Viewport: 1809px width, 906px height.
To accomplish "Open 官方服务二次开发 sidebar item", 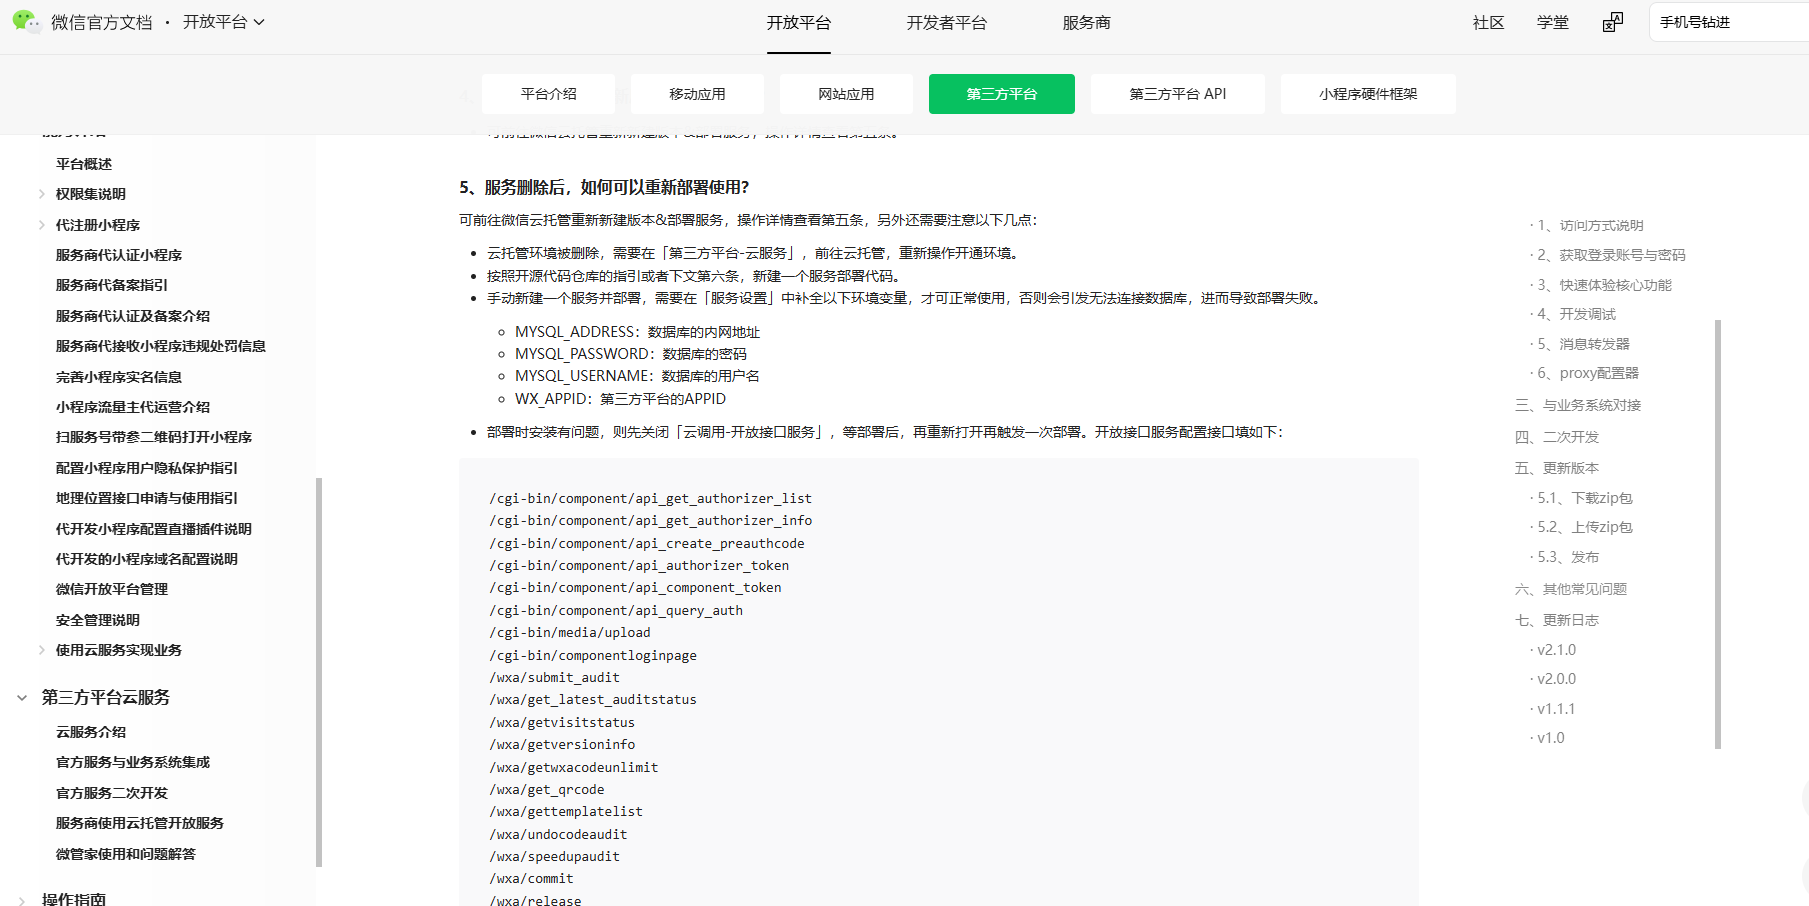I will (x=112, y=793).
